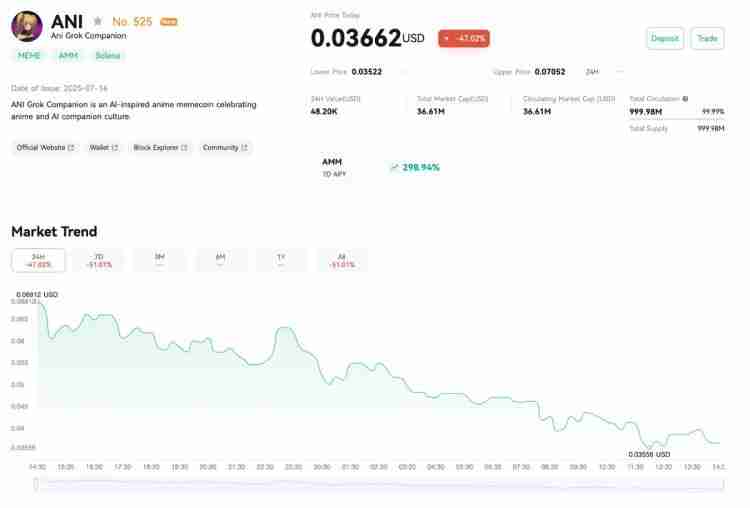The width and height of the screenshot is (750, 508).
Task: Switch the chart to 7D range
Action: coord(99,260)
